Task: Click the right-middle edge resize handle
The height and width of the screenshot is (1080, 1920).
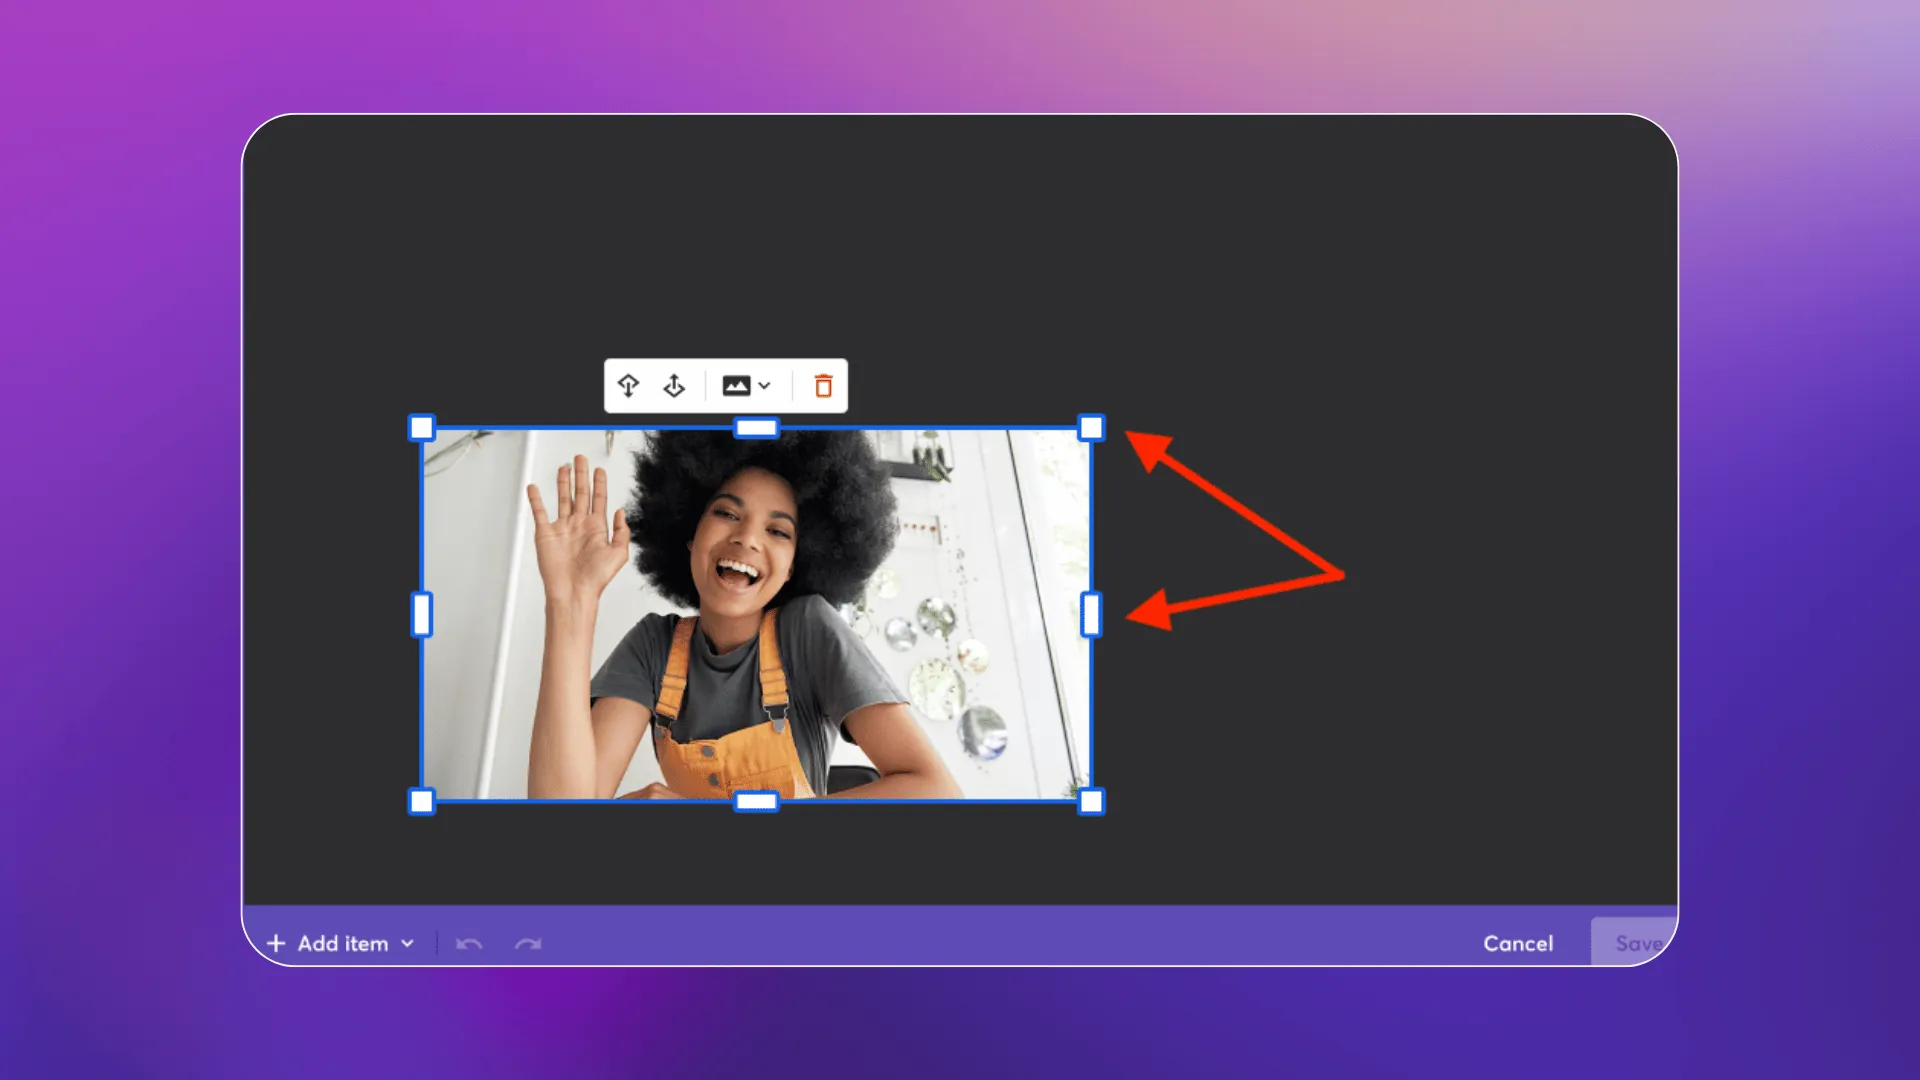Action: click(1091, 614)
